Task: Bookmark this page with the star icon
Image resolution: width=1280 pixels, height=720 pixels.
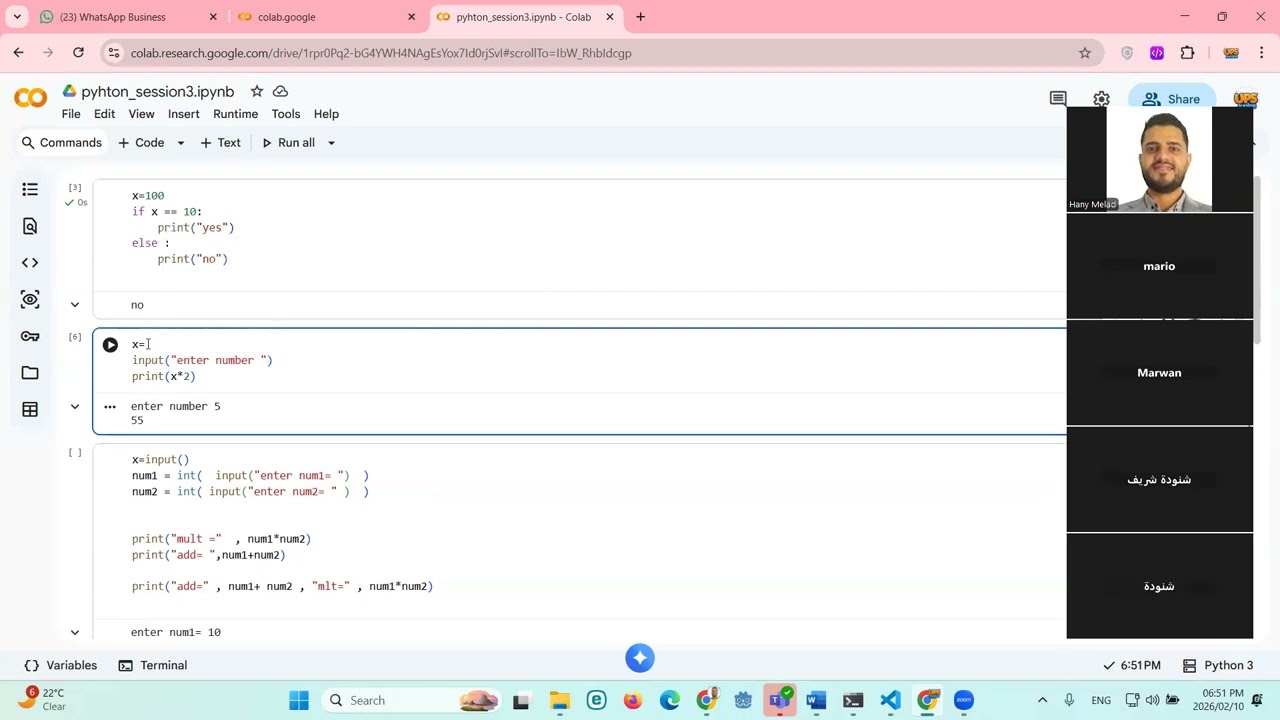Action: (1084, 53)
